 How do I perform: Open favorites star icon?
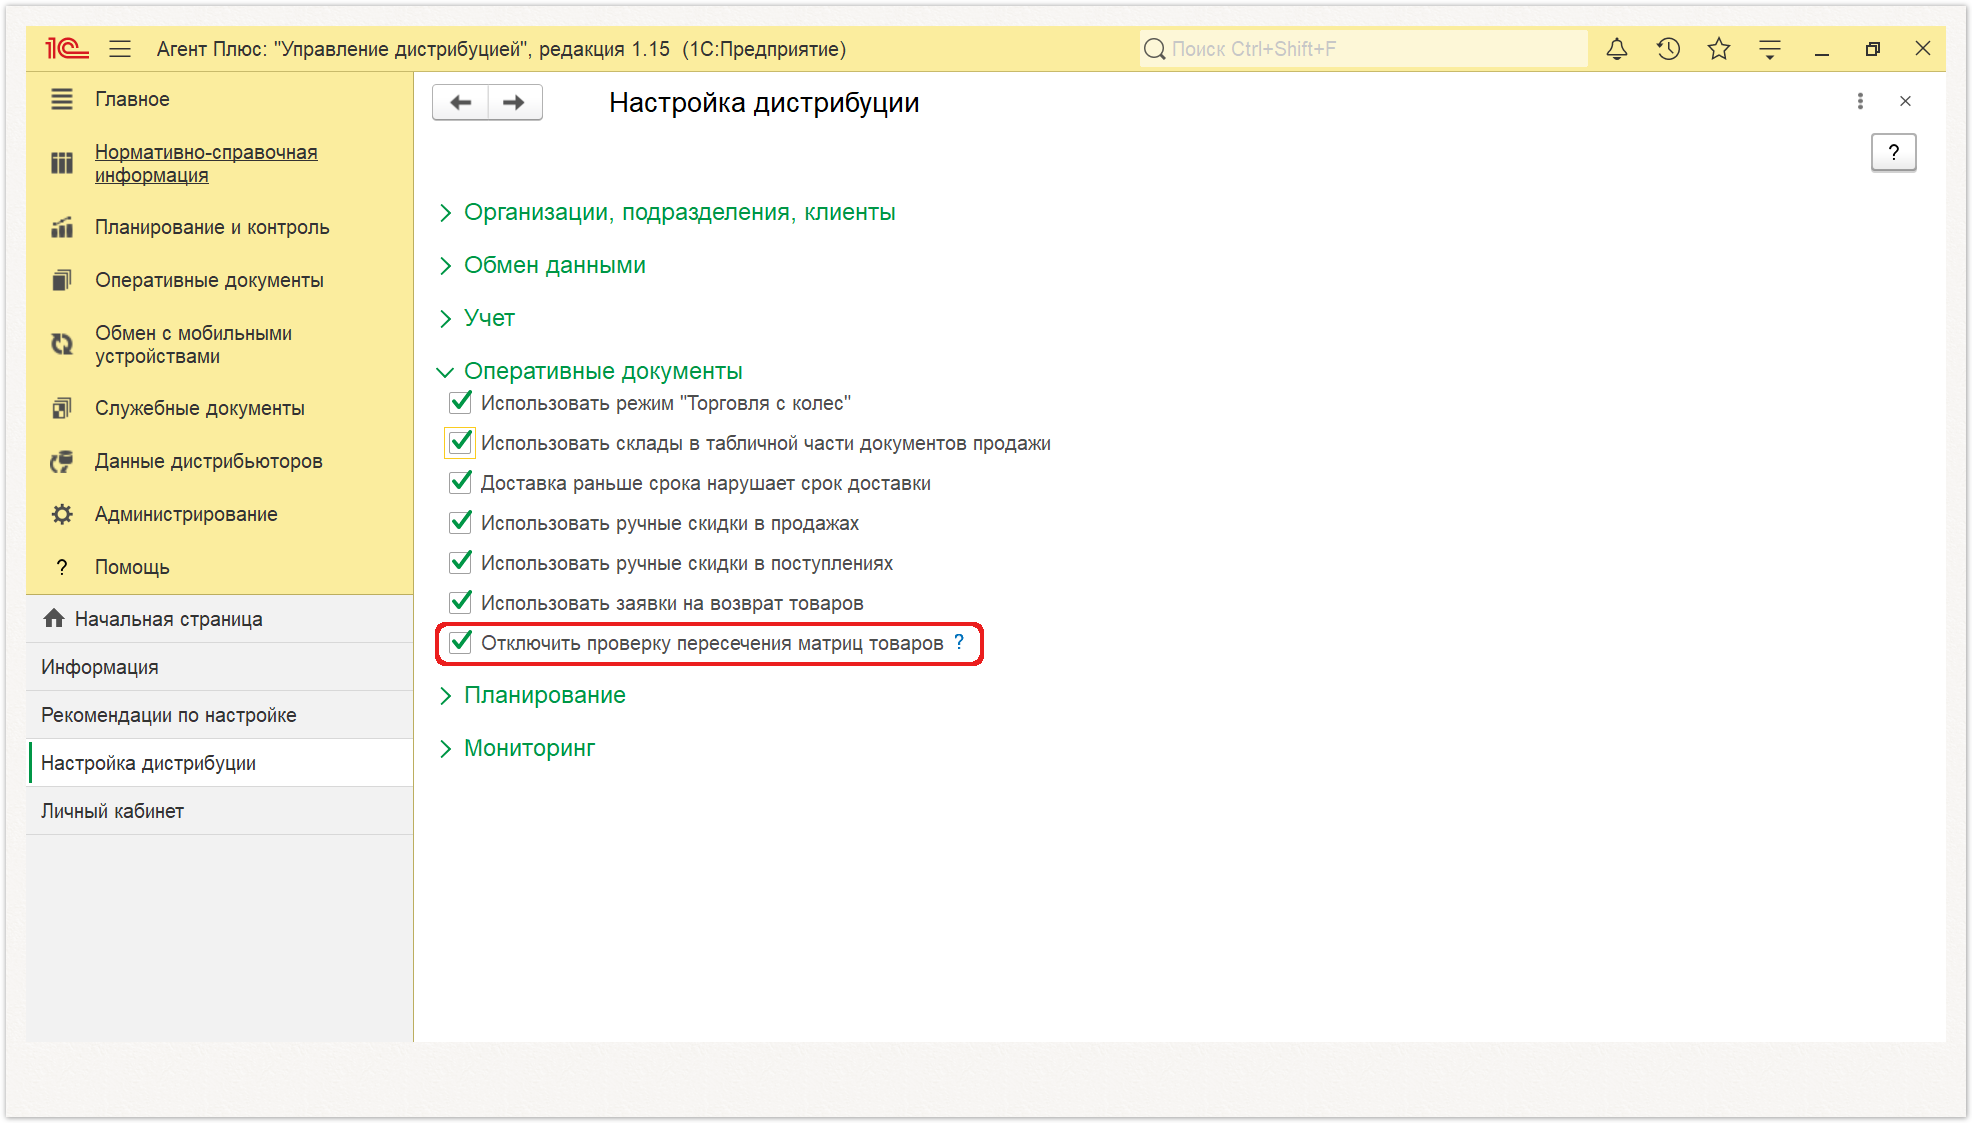1719,49
